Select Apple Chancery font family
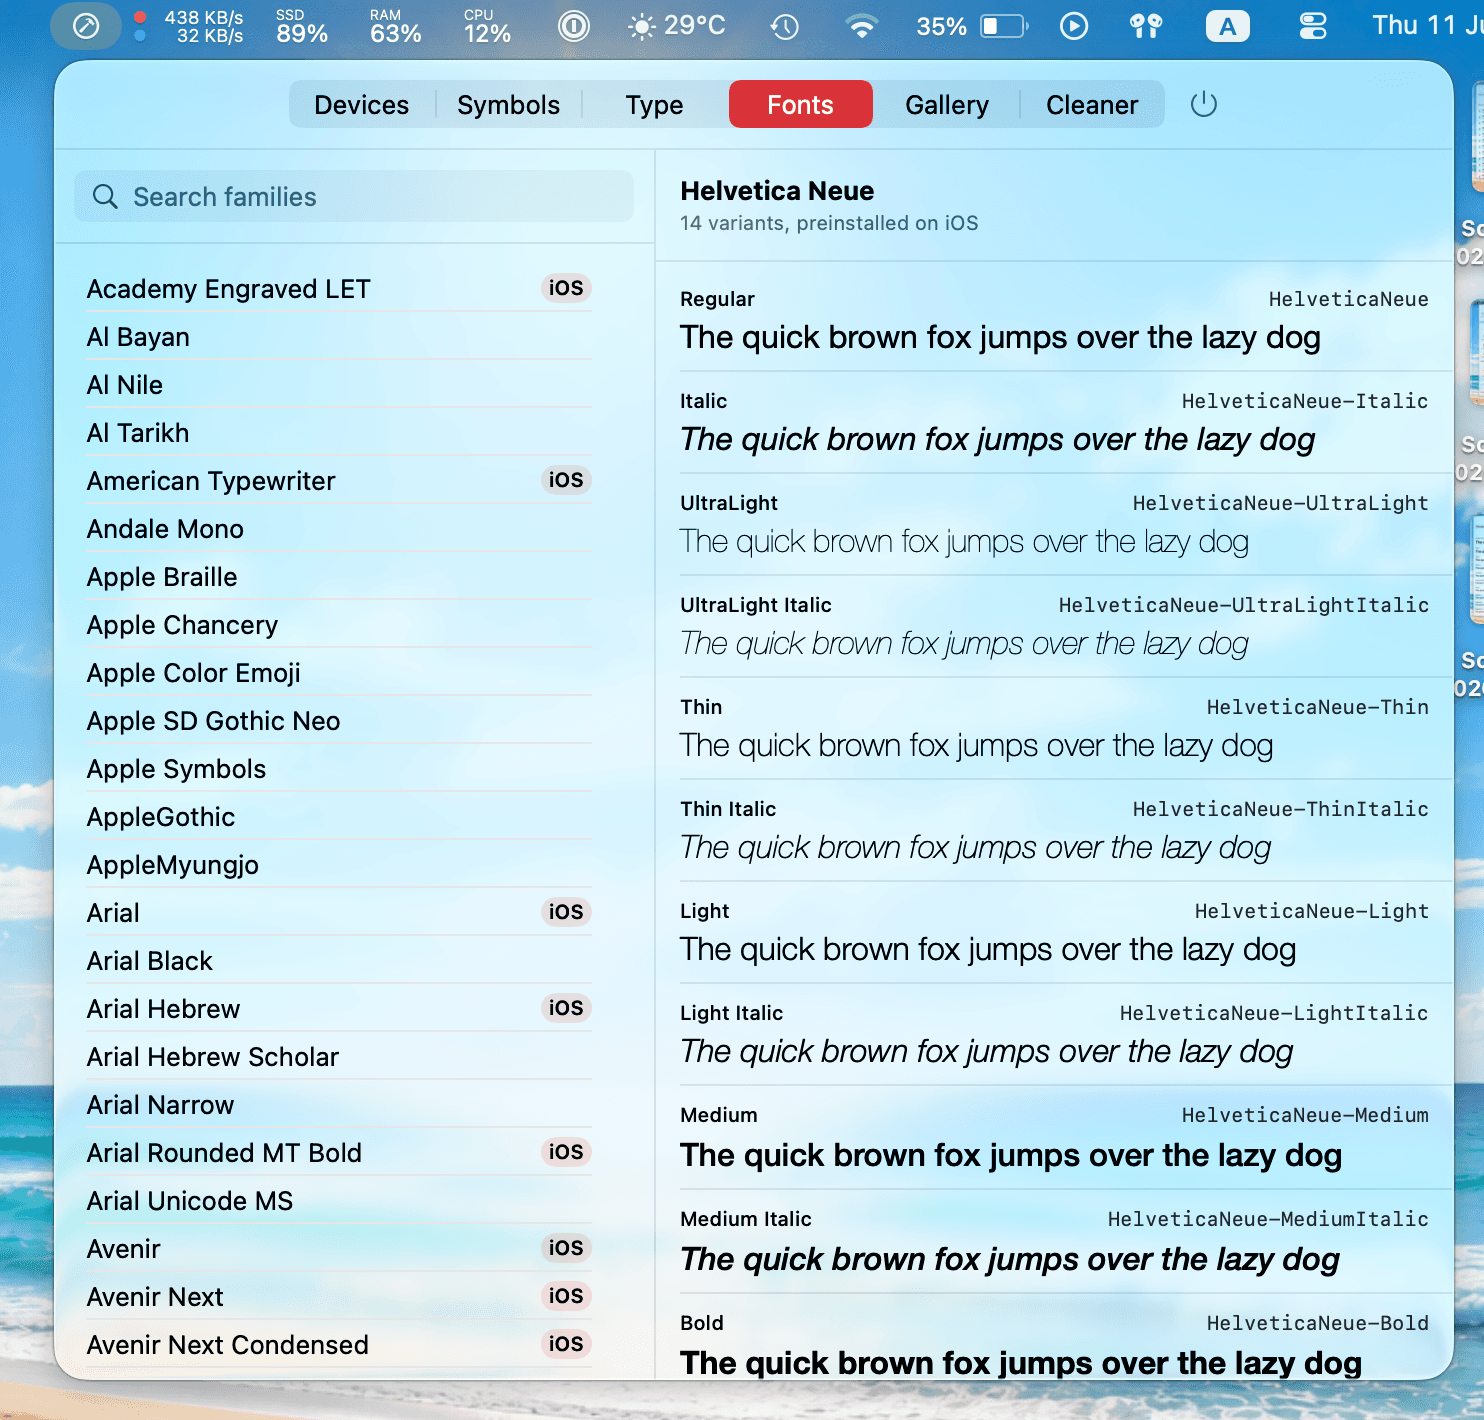 (x=339, y=625)
